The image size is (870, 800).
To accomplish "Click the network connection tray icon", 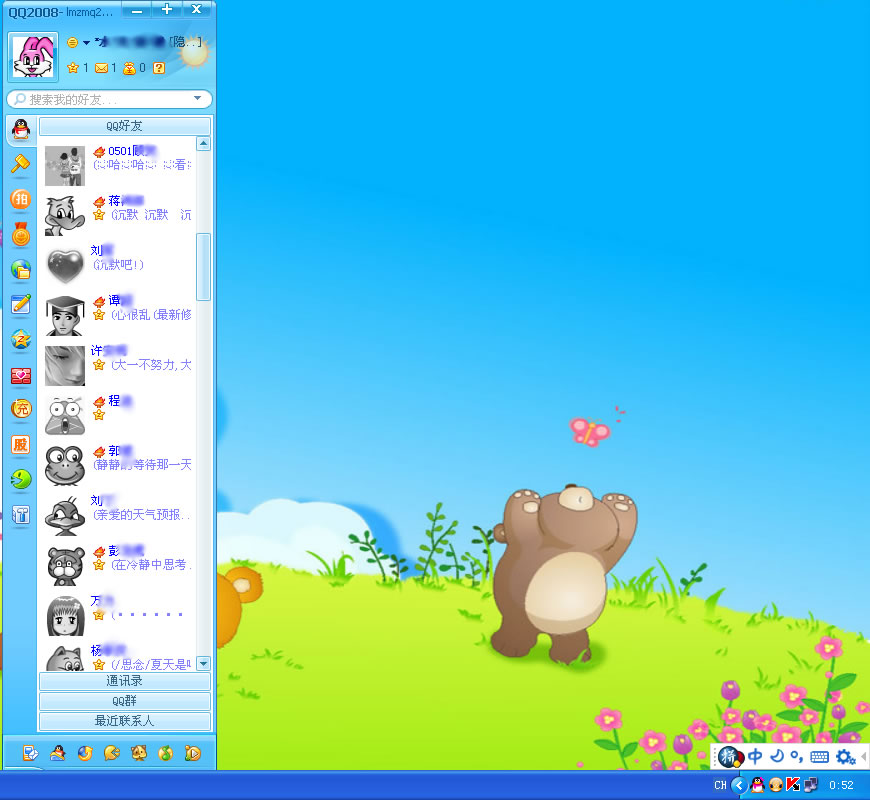I will 811,785.
